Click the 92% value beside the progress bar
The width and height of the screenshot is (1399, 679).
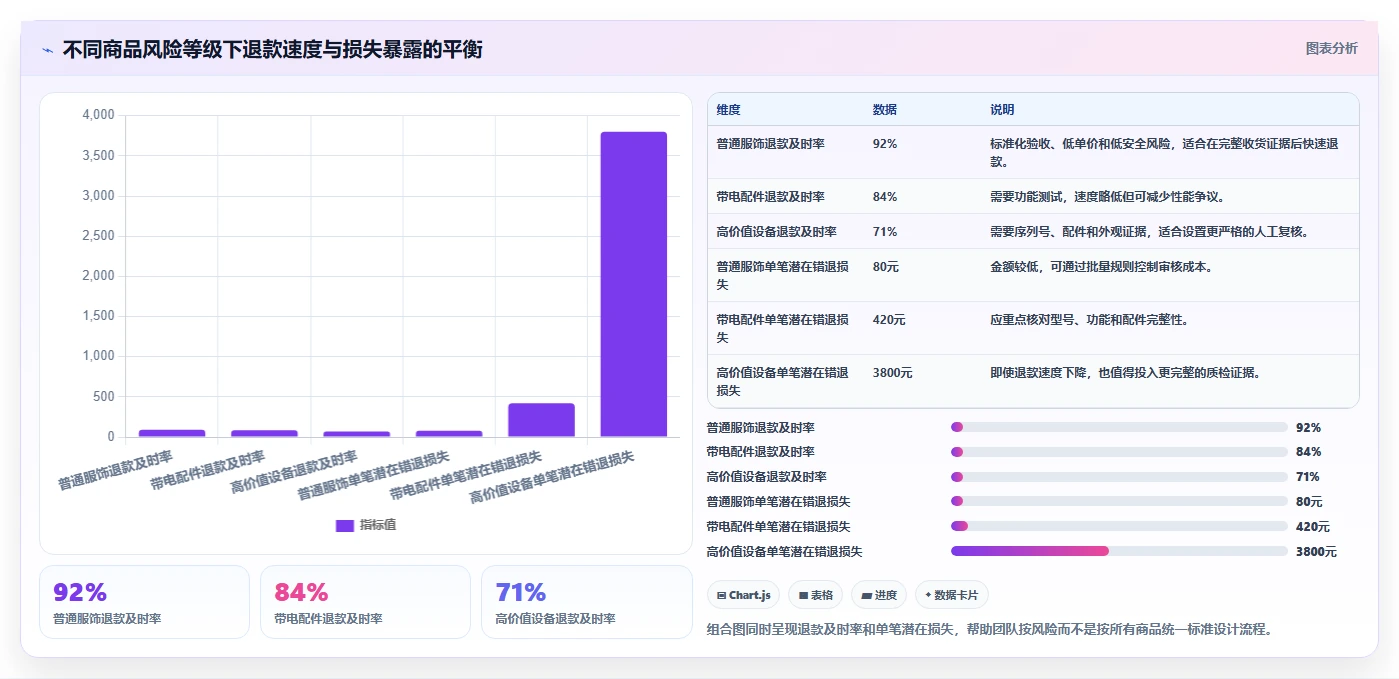(x=1308, y=427)
